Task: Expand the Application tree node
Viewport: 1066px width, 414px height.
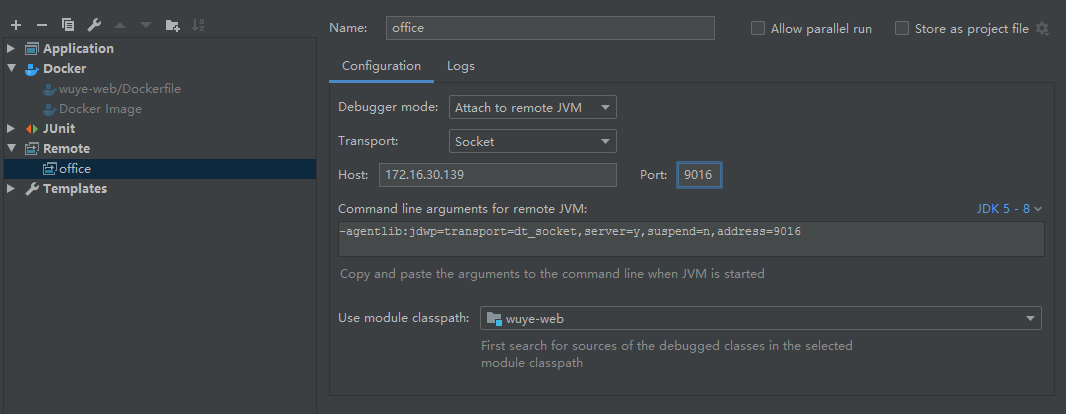Action: tap(11, 48)
